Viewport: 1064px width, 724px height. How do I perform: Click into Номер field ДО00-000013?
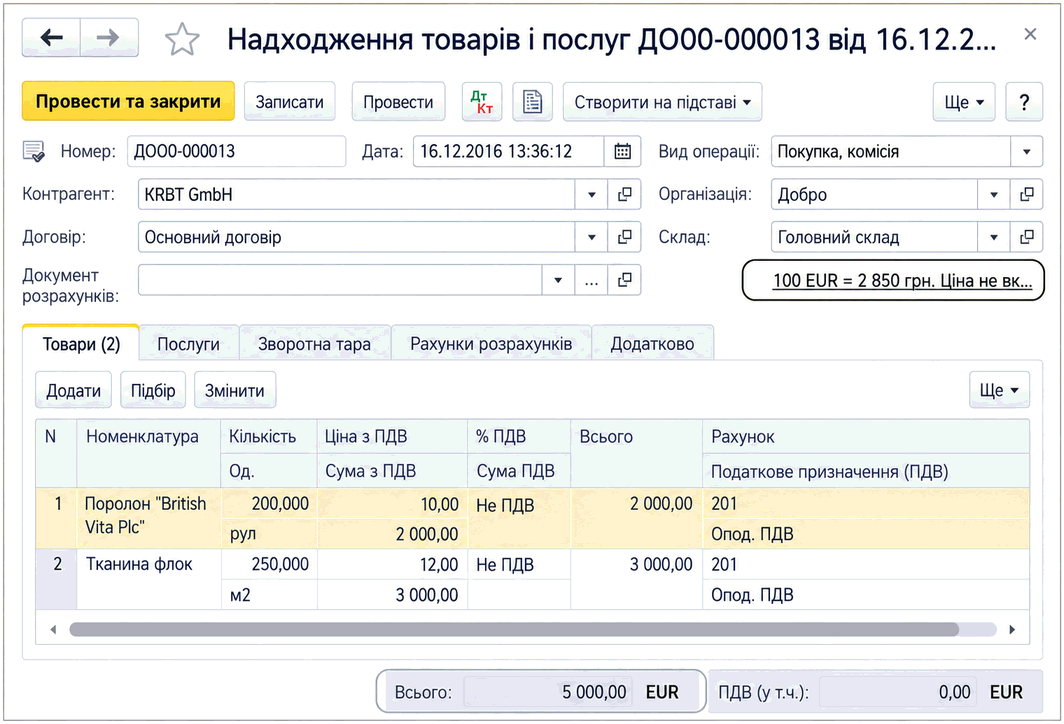click(236, 151)
